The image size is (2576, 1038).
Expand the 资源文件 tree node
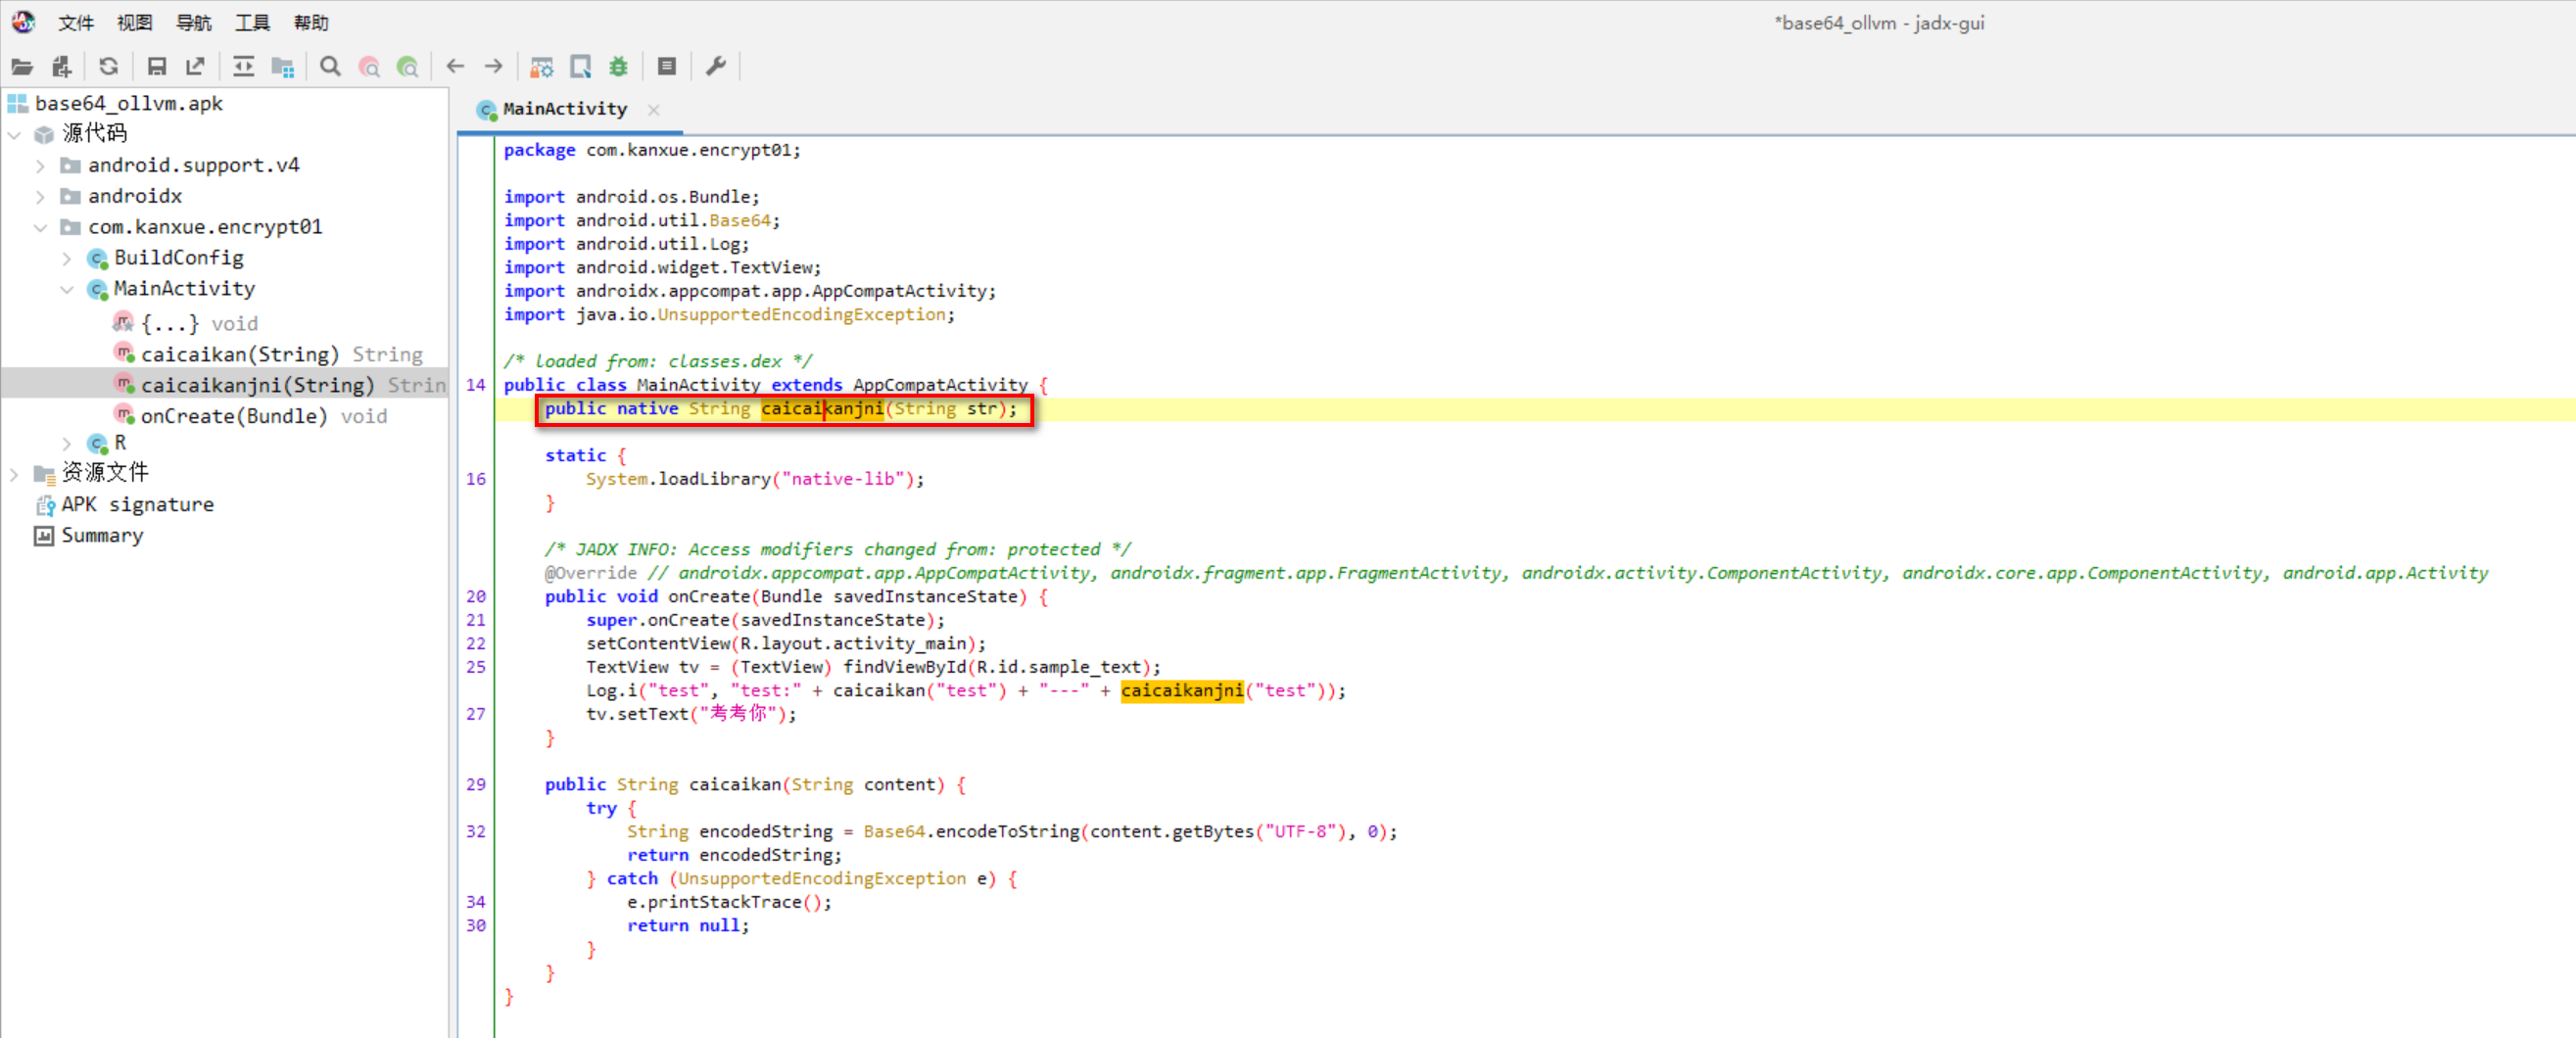coord(15,474)
